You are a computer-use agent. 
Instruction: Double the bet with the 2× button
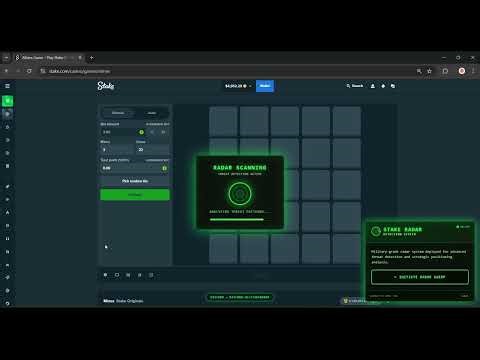[x=163, y=132]
